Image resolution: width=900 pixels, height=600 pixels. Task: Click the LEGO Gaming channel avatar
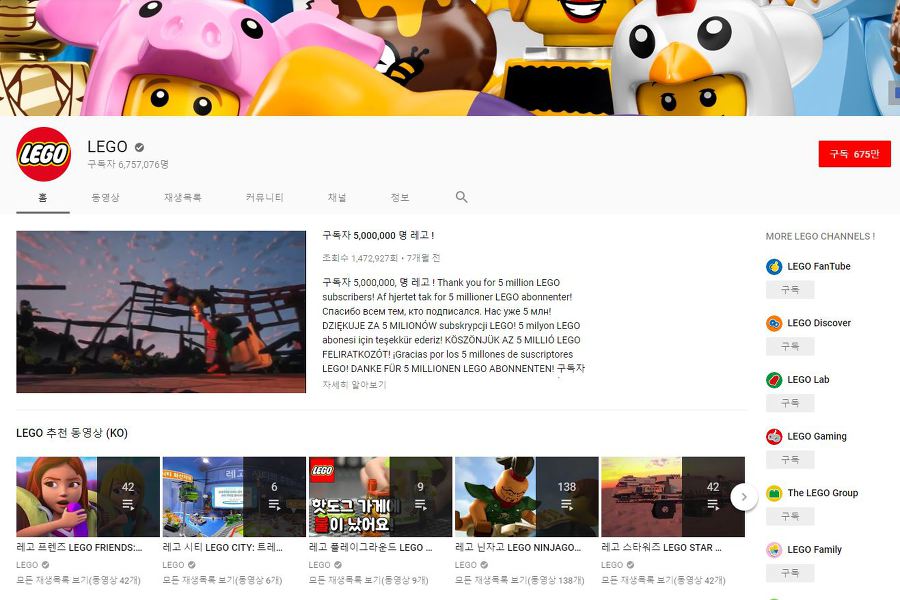tap(774, 436)
